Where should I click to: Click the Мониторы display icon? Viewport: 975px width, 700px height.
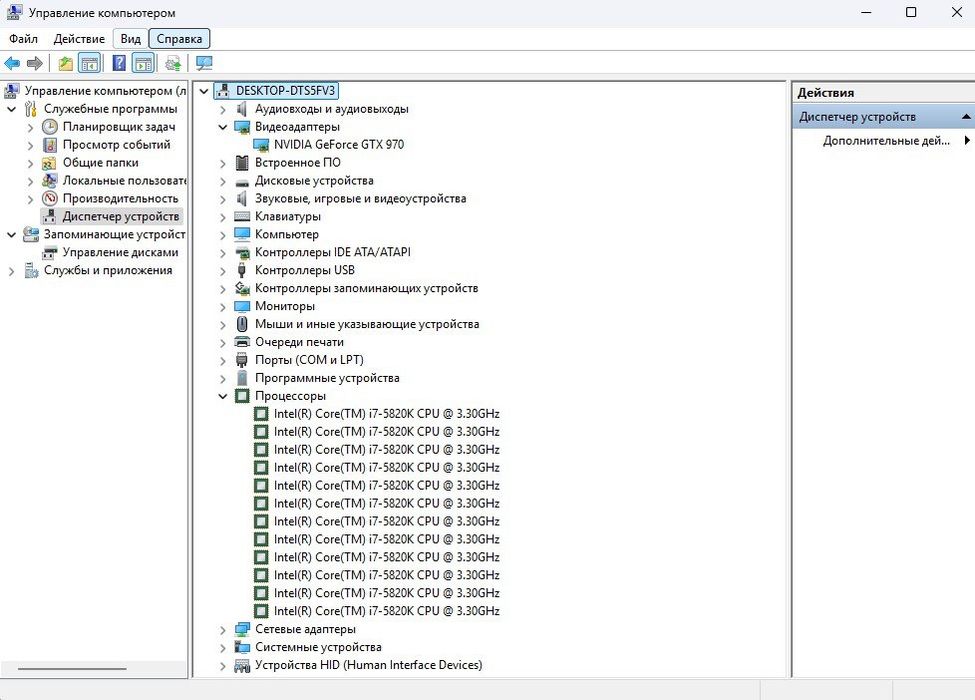pyautogui.click(x=242, y=306)
